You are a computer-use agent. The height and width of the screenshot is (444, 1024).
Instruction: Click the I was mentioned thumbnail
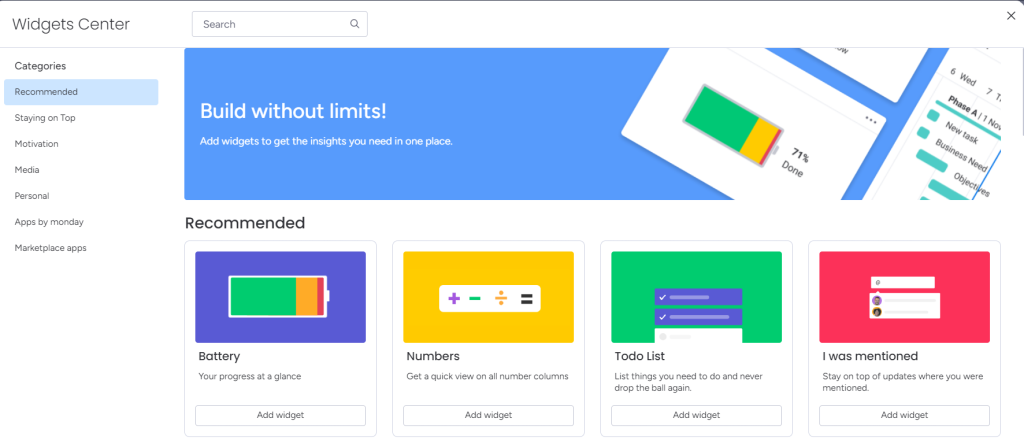904,297
